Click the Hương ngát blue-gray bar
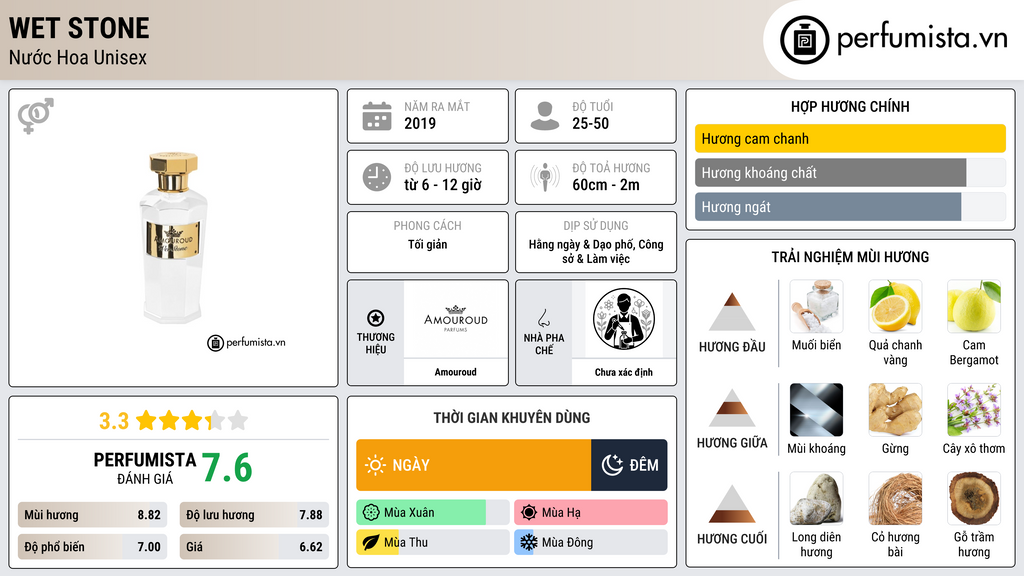The image size is (1024, 576). [850, 206]
